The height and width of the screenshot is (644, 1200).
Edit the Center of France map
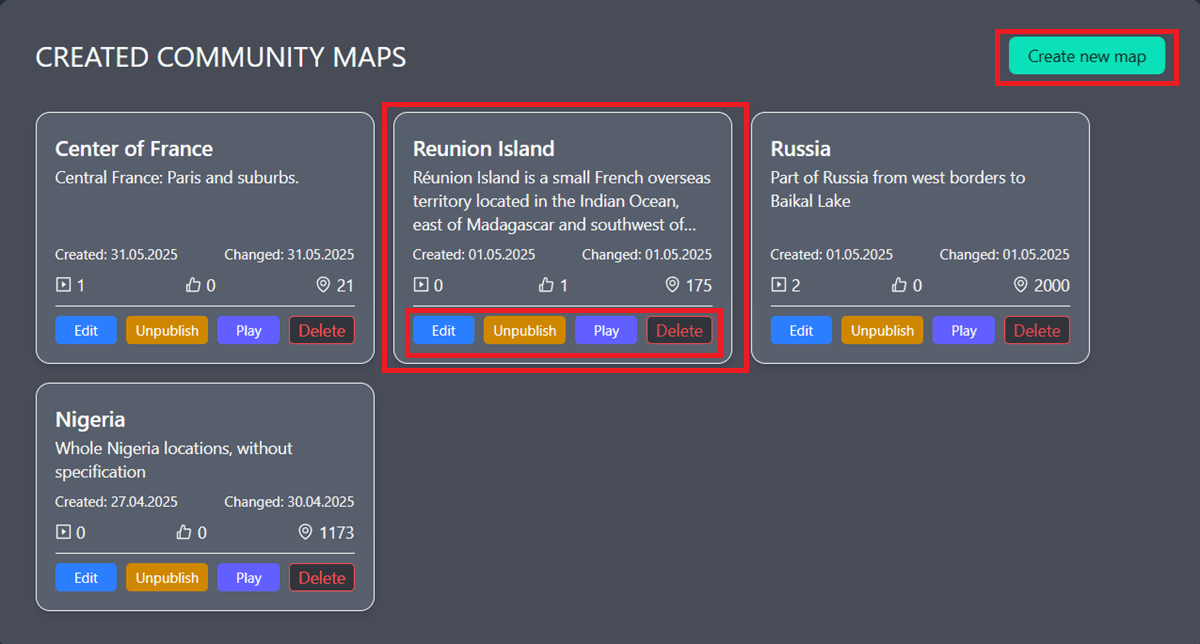pos(86,330)
